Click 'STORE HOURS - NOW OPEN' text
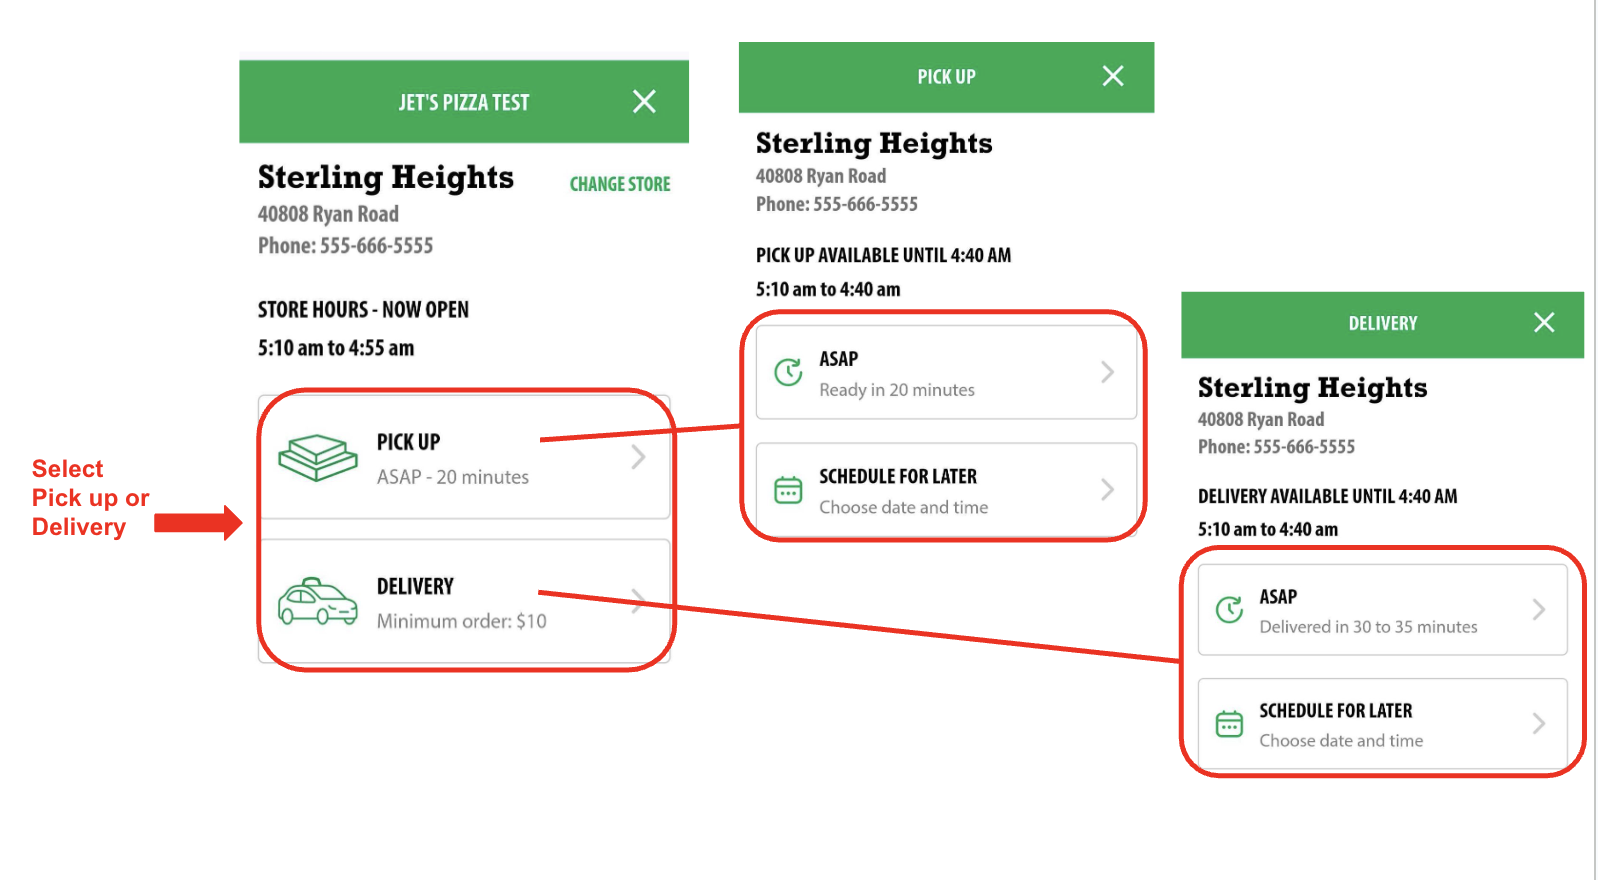The height and width of the screenshot is (880, 1598). pos(363,310)
